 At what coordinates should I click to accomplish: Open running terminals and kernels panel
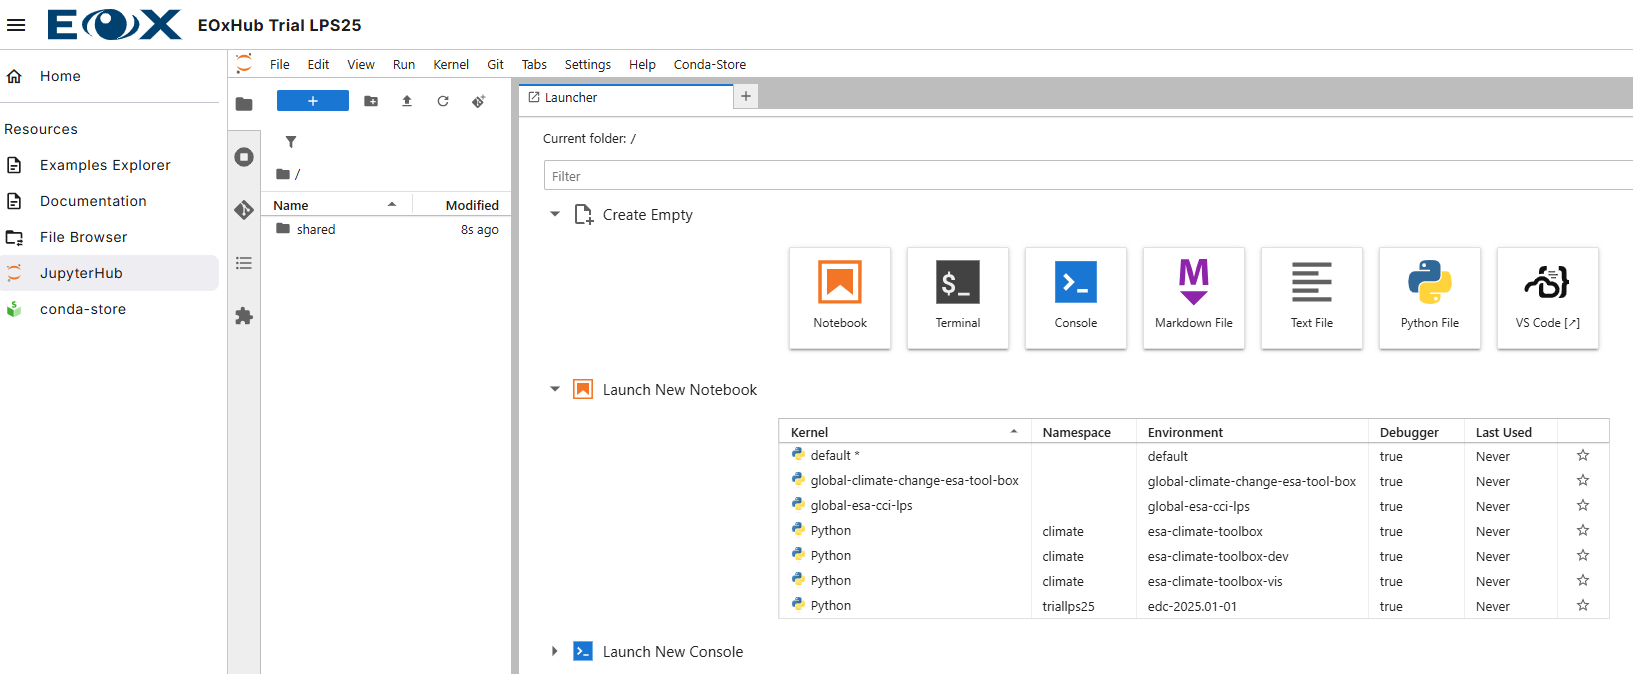click(244, 157)
